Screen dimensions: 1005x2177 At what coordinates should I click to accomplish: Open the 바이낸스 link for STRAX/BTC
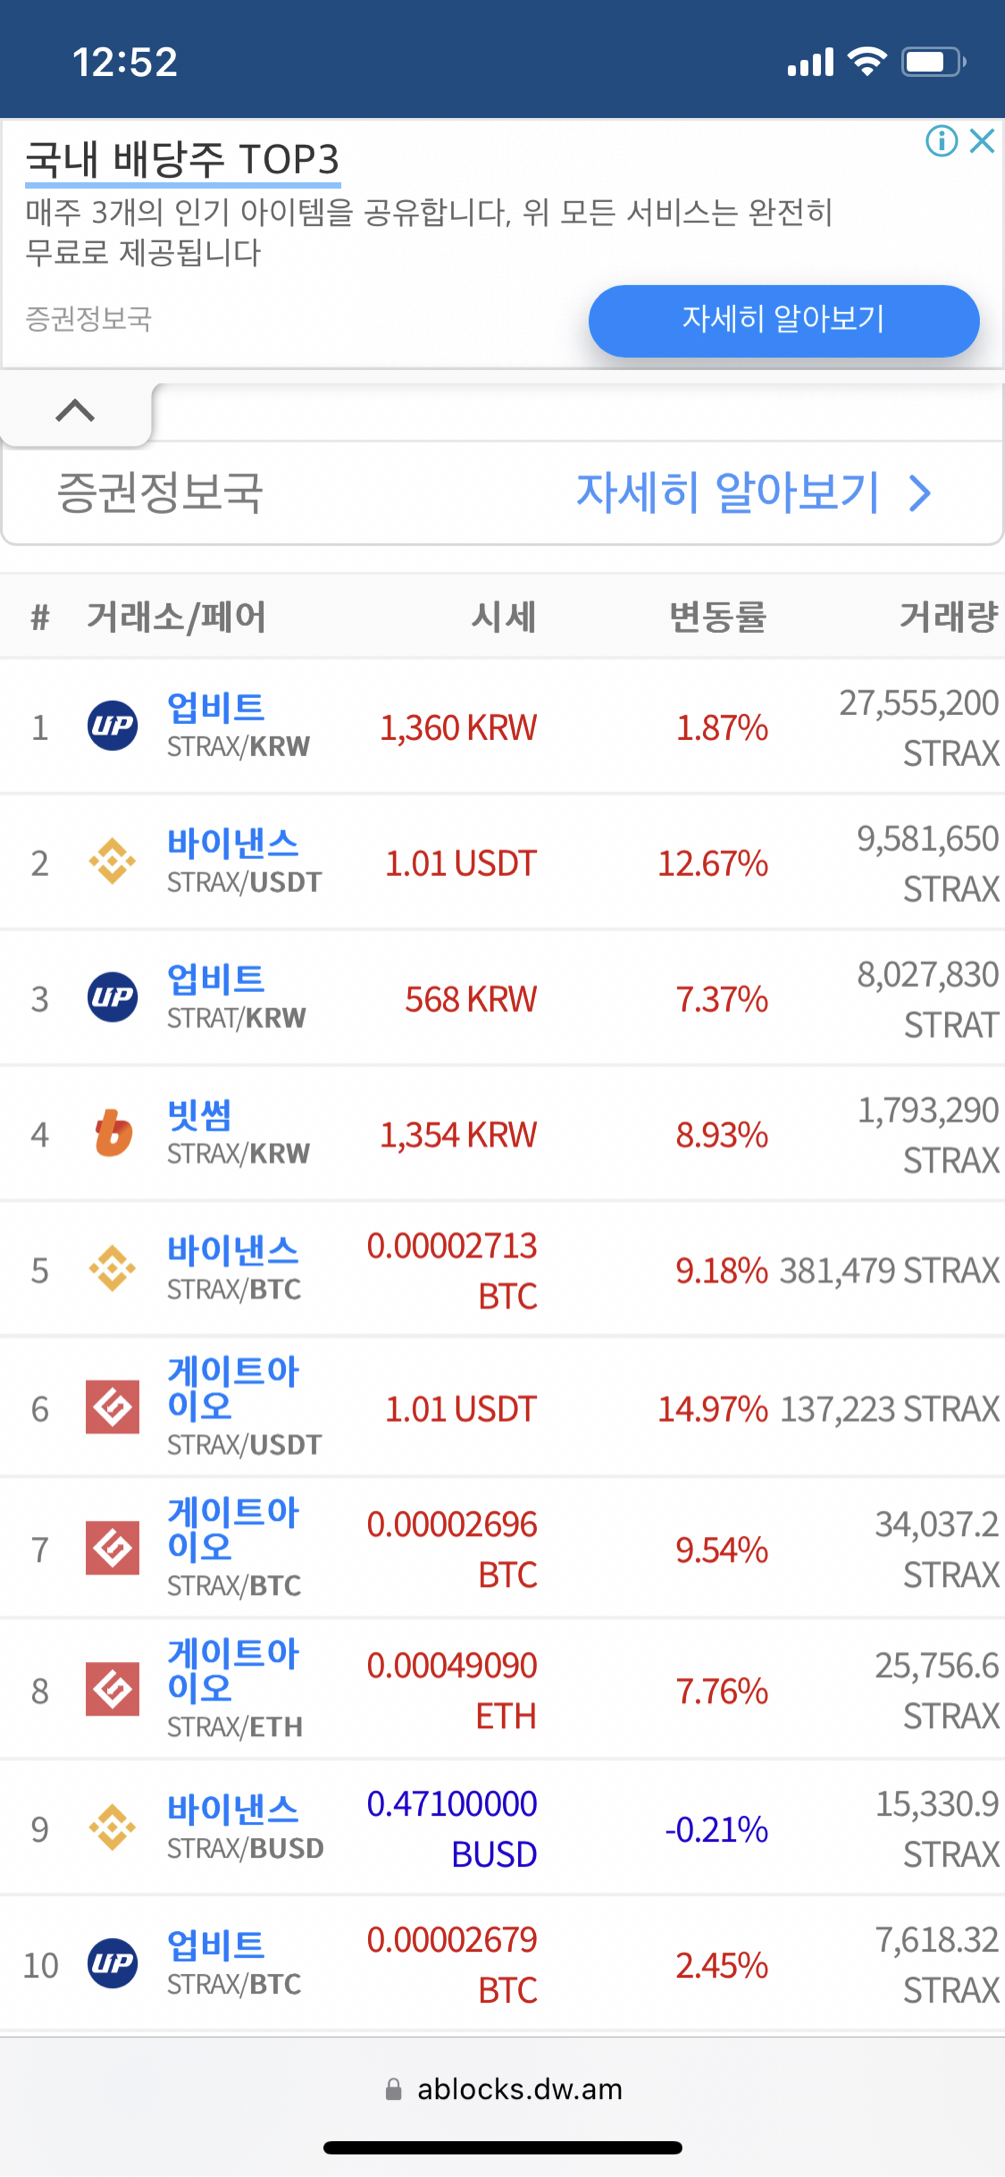click(x=233, y=1250)
